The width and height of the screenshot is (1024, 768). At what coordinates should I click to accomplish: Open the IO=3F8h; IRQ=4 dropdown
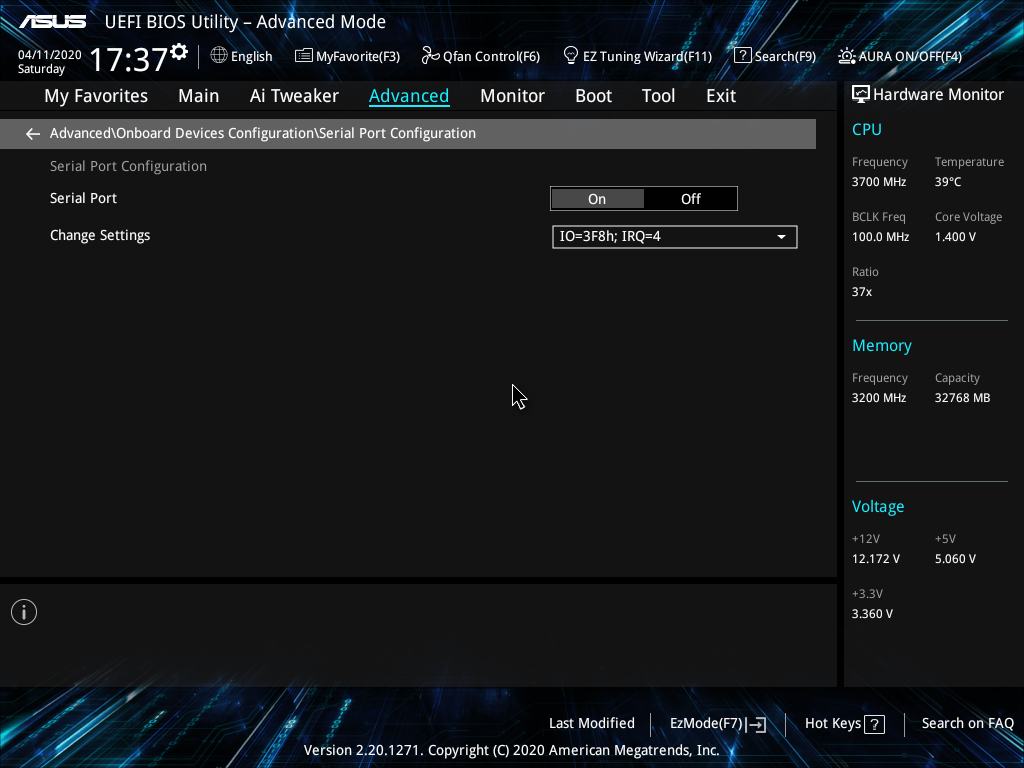[x=675, y=237]
